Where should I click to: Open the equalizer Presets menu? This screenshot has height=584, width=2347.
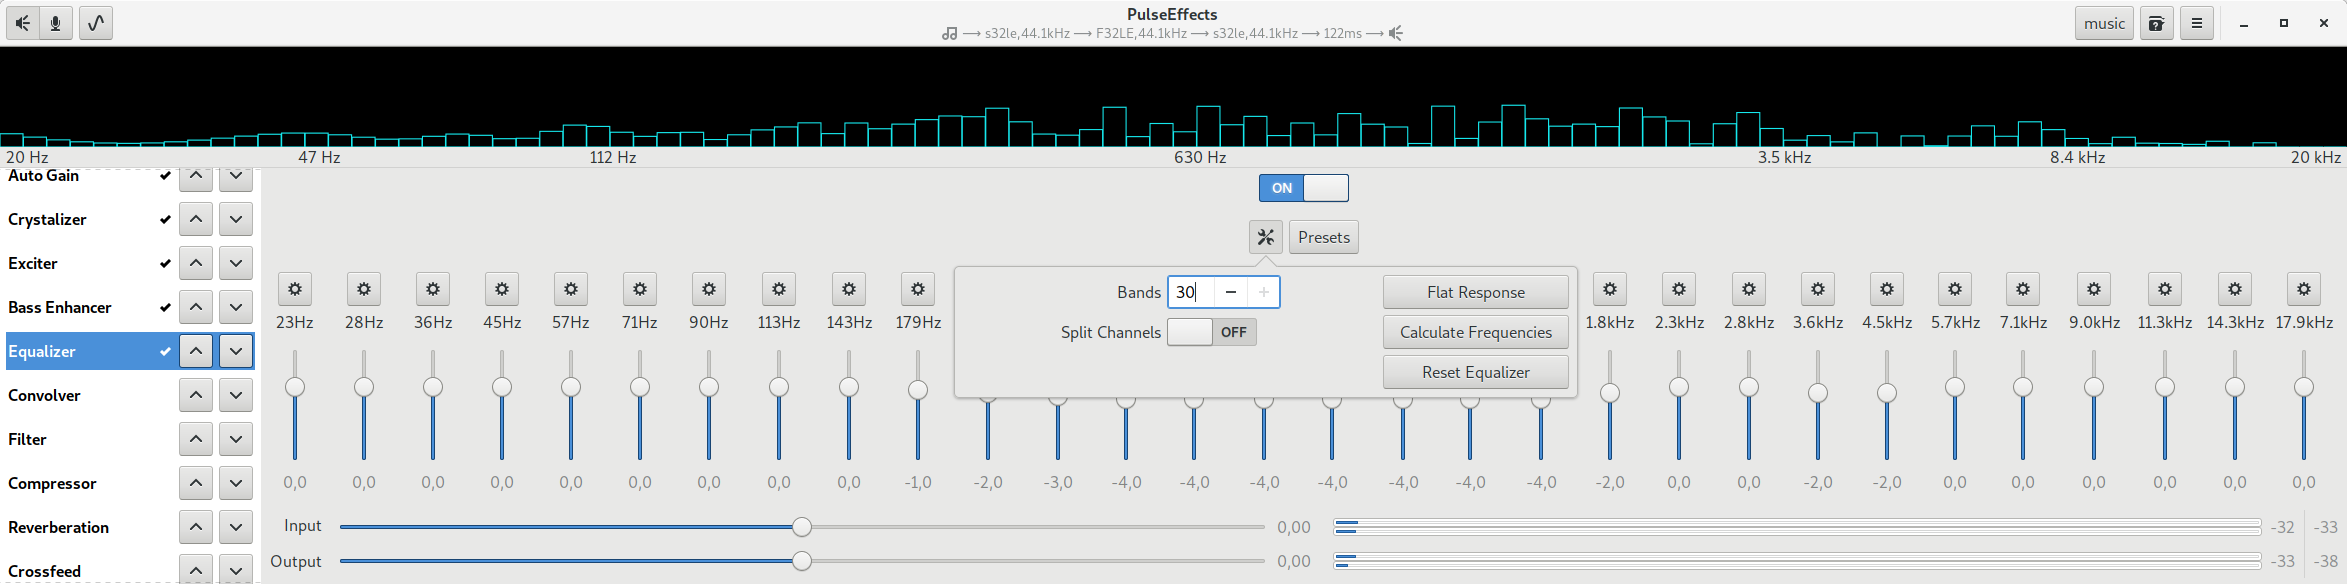tap(1324, 237)
